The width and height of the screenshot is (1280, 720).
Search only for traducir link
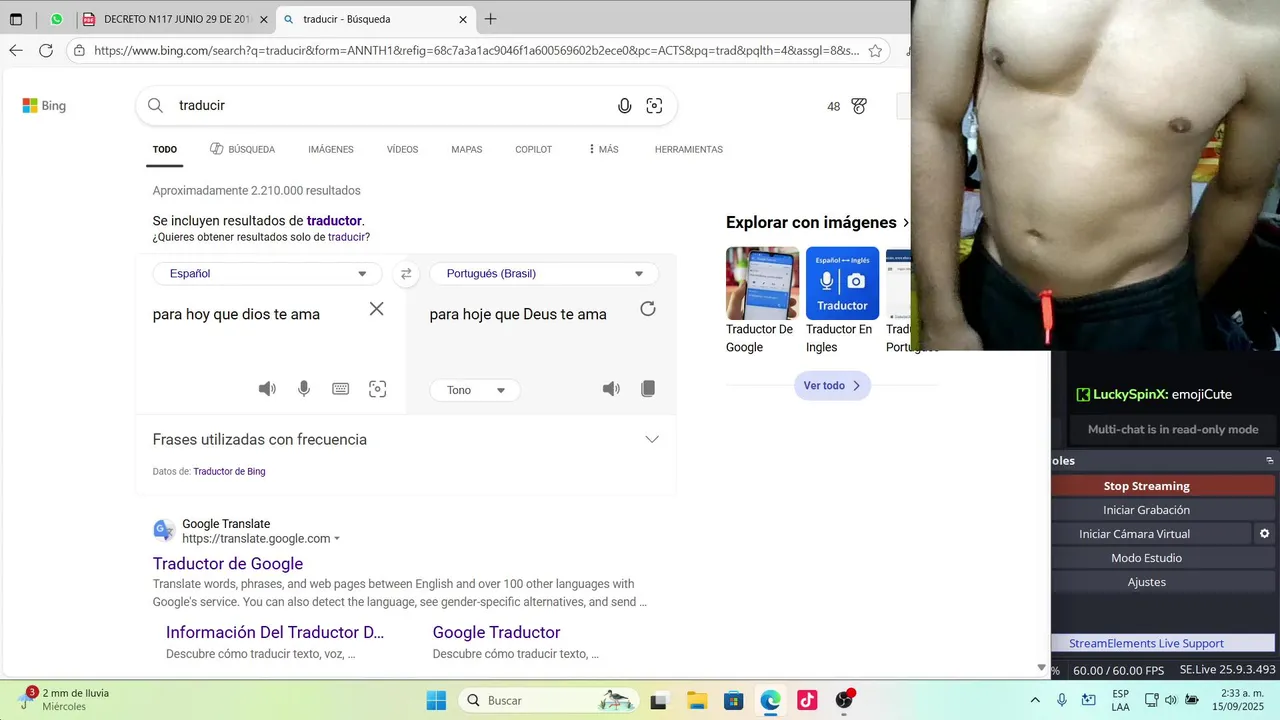click(x=349, y=237)
